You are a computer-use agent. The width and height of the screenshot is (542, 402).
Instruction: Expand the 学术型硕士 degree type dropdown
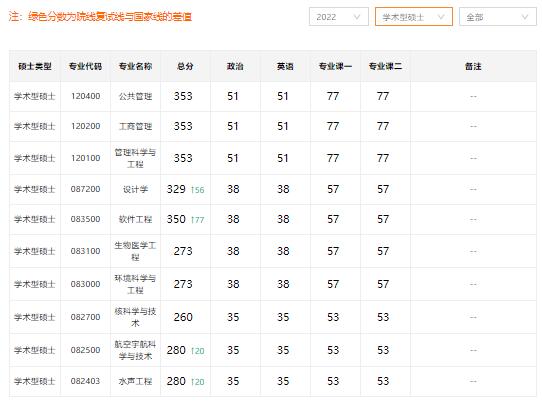pos(413,17)
